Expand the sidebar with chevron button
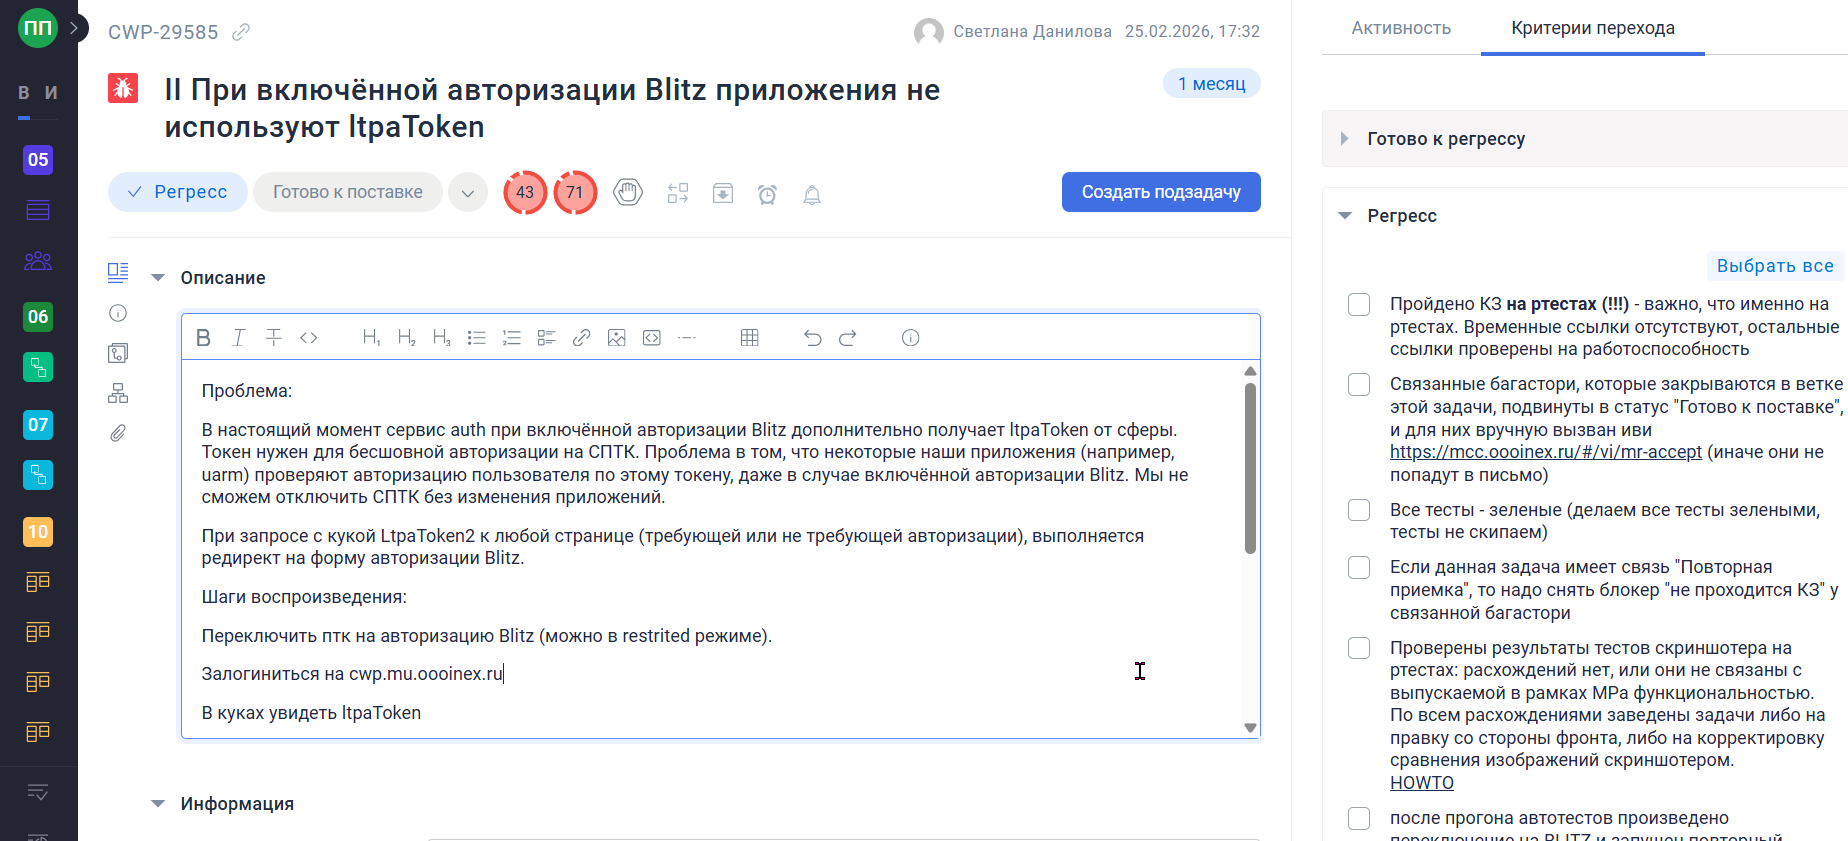Image resolution: width=1848 pixels, height=841 pixels. [x=75, y=28]
